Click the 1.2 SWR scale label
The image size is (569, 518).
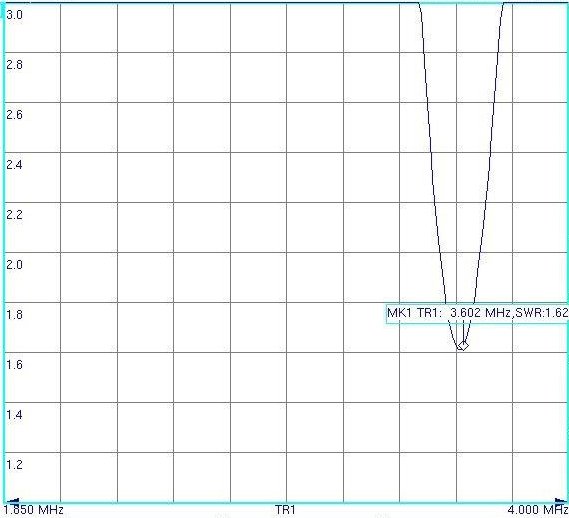point(15,464)
